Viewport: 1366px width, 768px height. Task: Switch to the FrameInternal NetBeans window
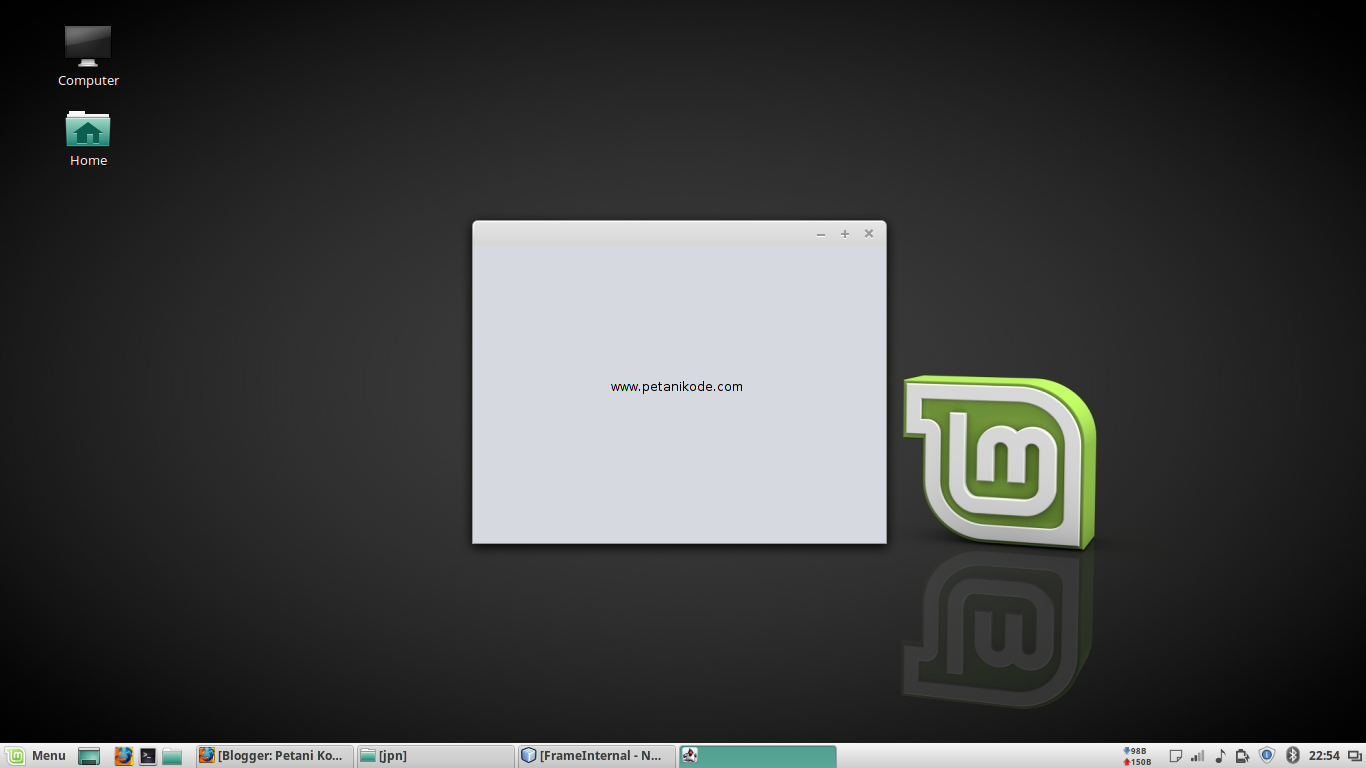coord(597,756)
